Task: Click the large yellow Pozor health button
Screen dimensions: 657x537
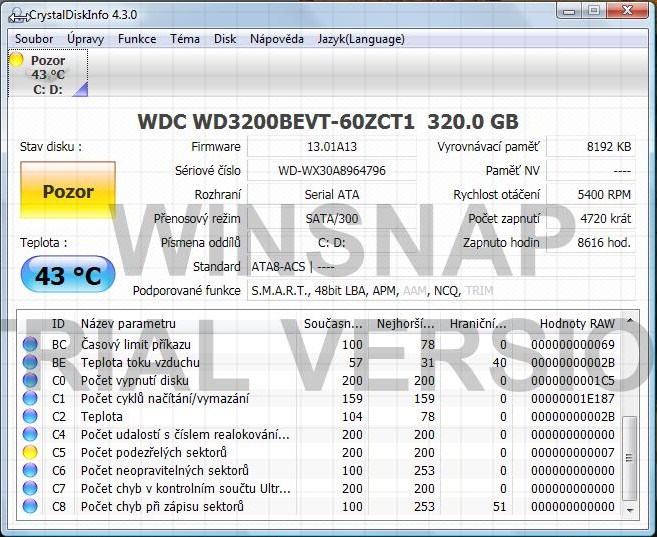Action: point(68,191)
